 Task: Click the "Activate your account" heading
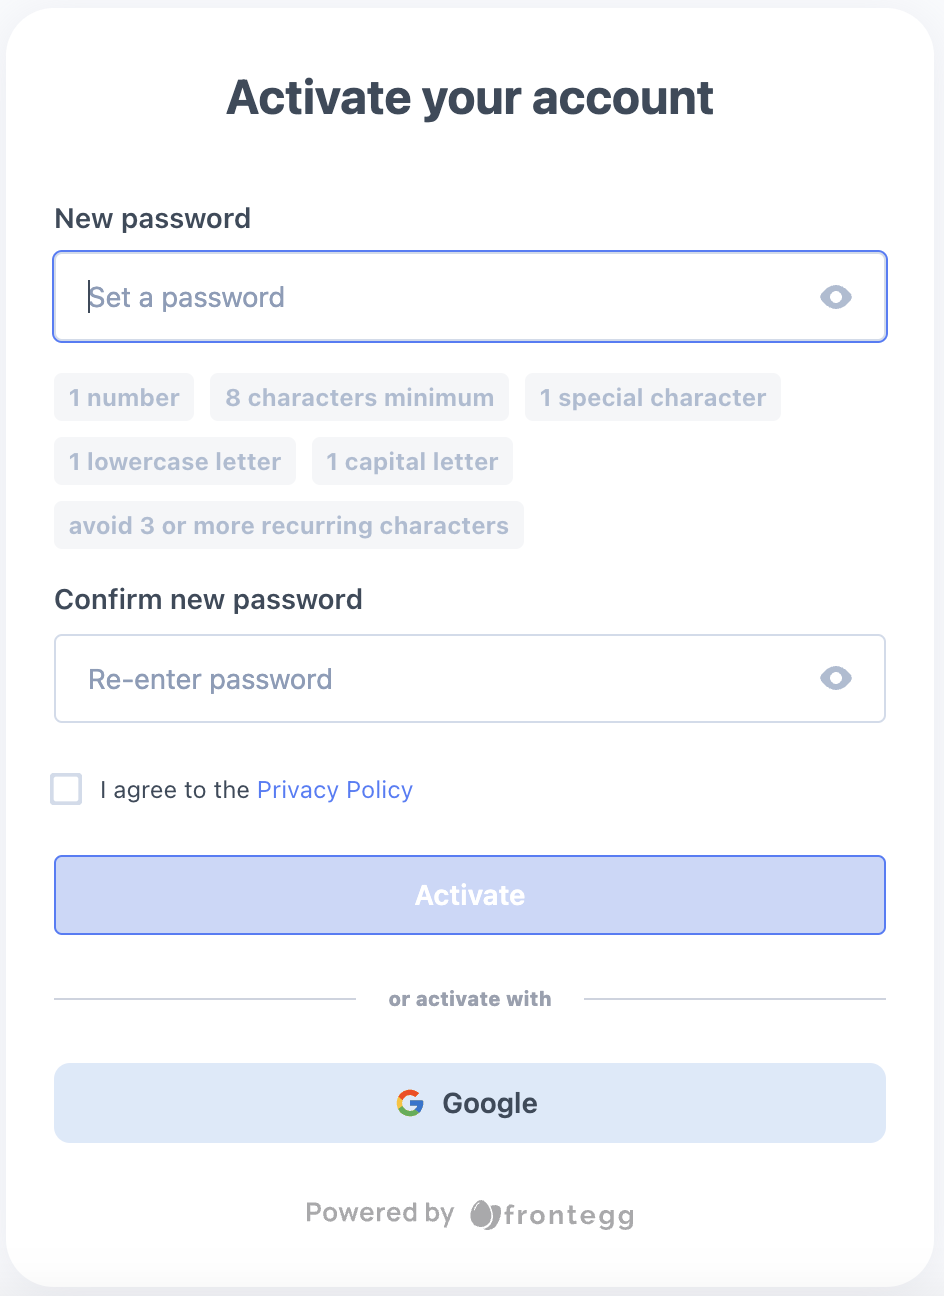coord(470,98)
